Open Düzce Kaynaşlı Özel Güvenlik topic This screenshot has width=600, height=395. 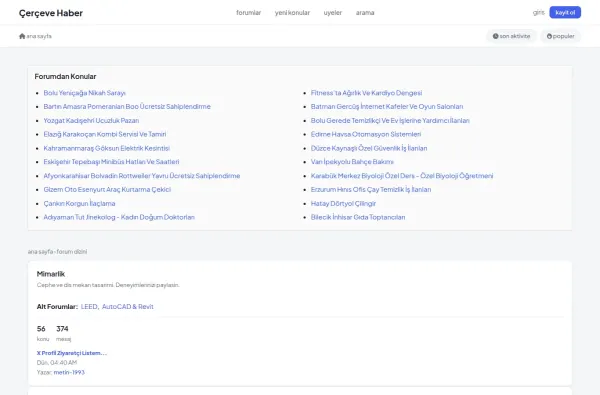369,148
